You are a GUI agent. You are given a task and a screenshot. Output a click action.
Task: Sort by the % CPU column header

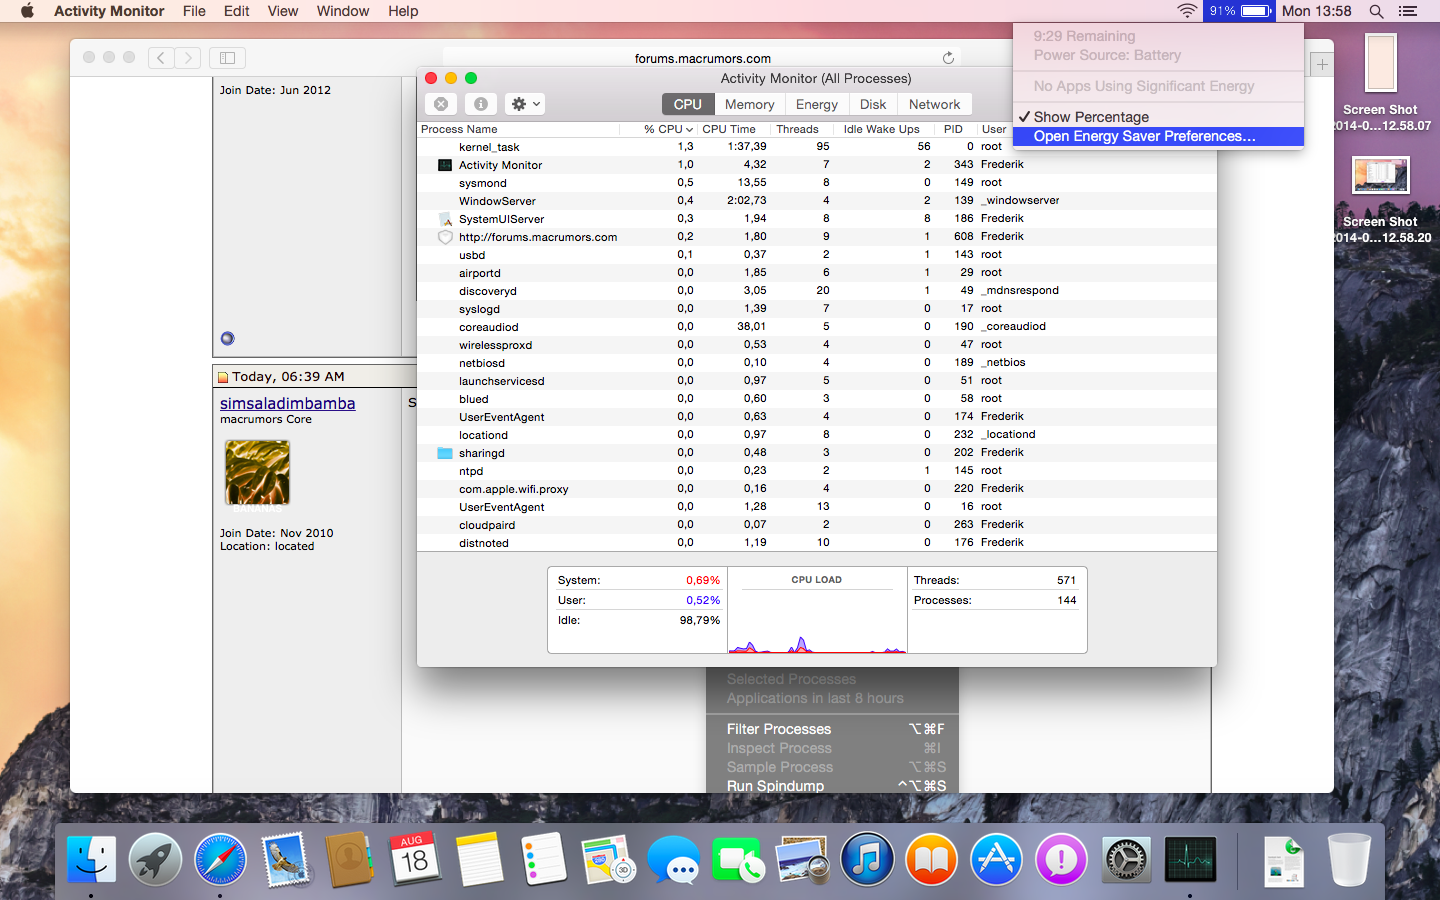pyautogui.click(x=657, y=129)
